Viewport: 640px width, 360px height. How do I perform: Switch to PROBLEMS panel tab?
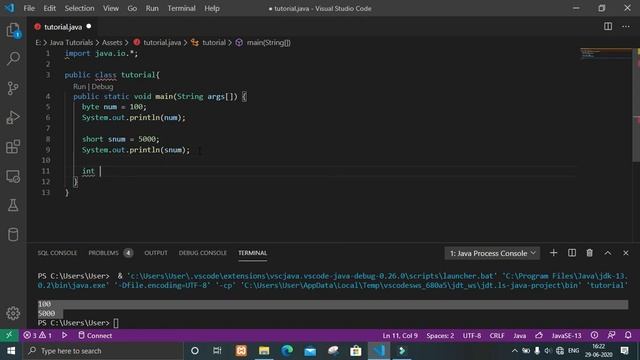coord(103,253)
